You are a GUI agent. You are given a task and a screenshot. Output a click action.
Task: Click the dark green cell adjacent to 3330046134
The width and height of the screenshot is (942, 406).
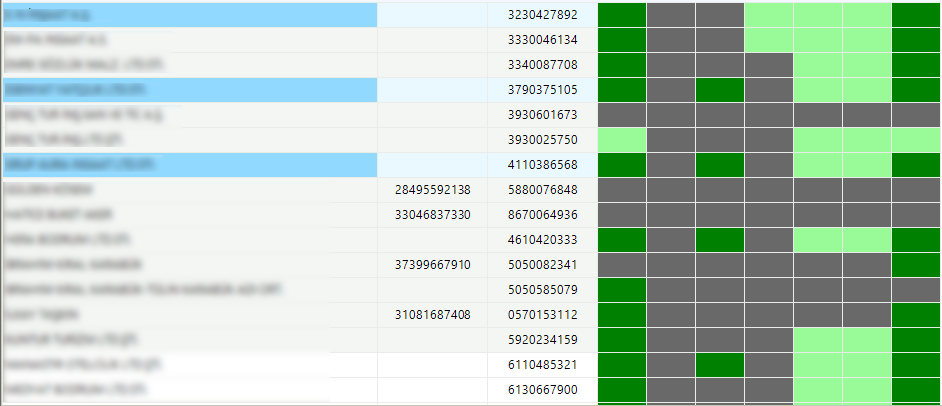click(x=622, y=40)
